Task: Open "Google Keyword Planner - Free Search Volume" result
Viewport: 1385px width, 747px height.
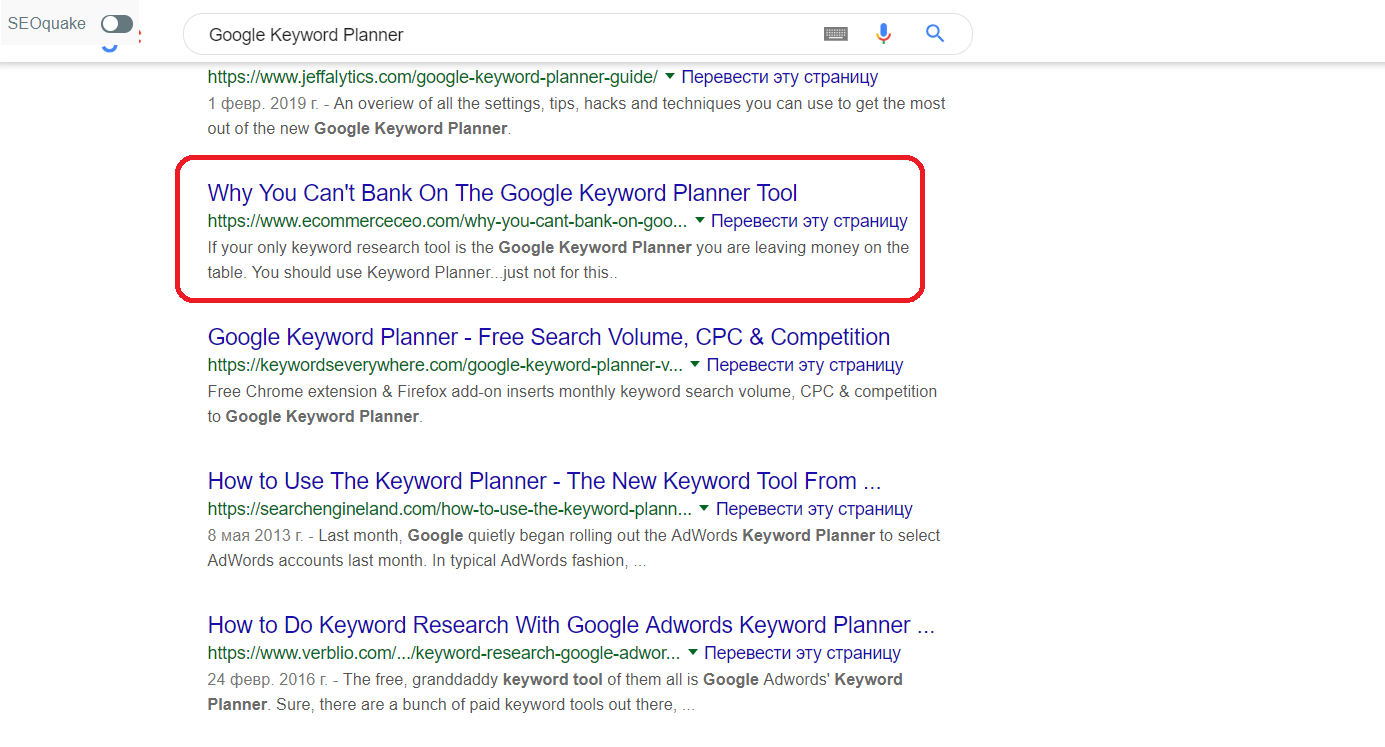Action: coord(549,337)
